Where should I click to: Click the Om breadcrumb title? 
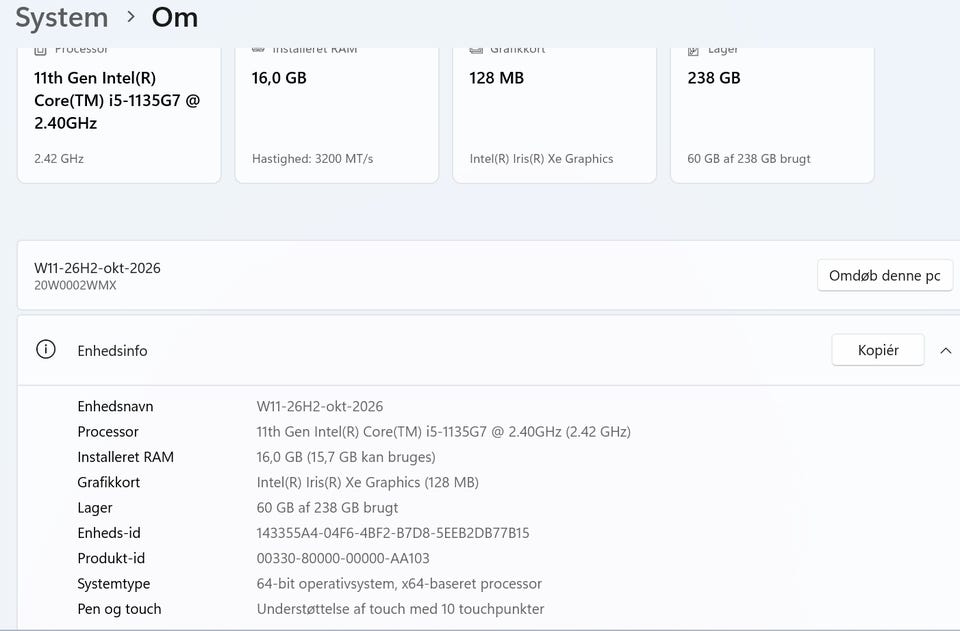(x=175, y=17)
